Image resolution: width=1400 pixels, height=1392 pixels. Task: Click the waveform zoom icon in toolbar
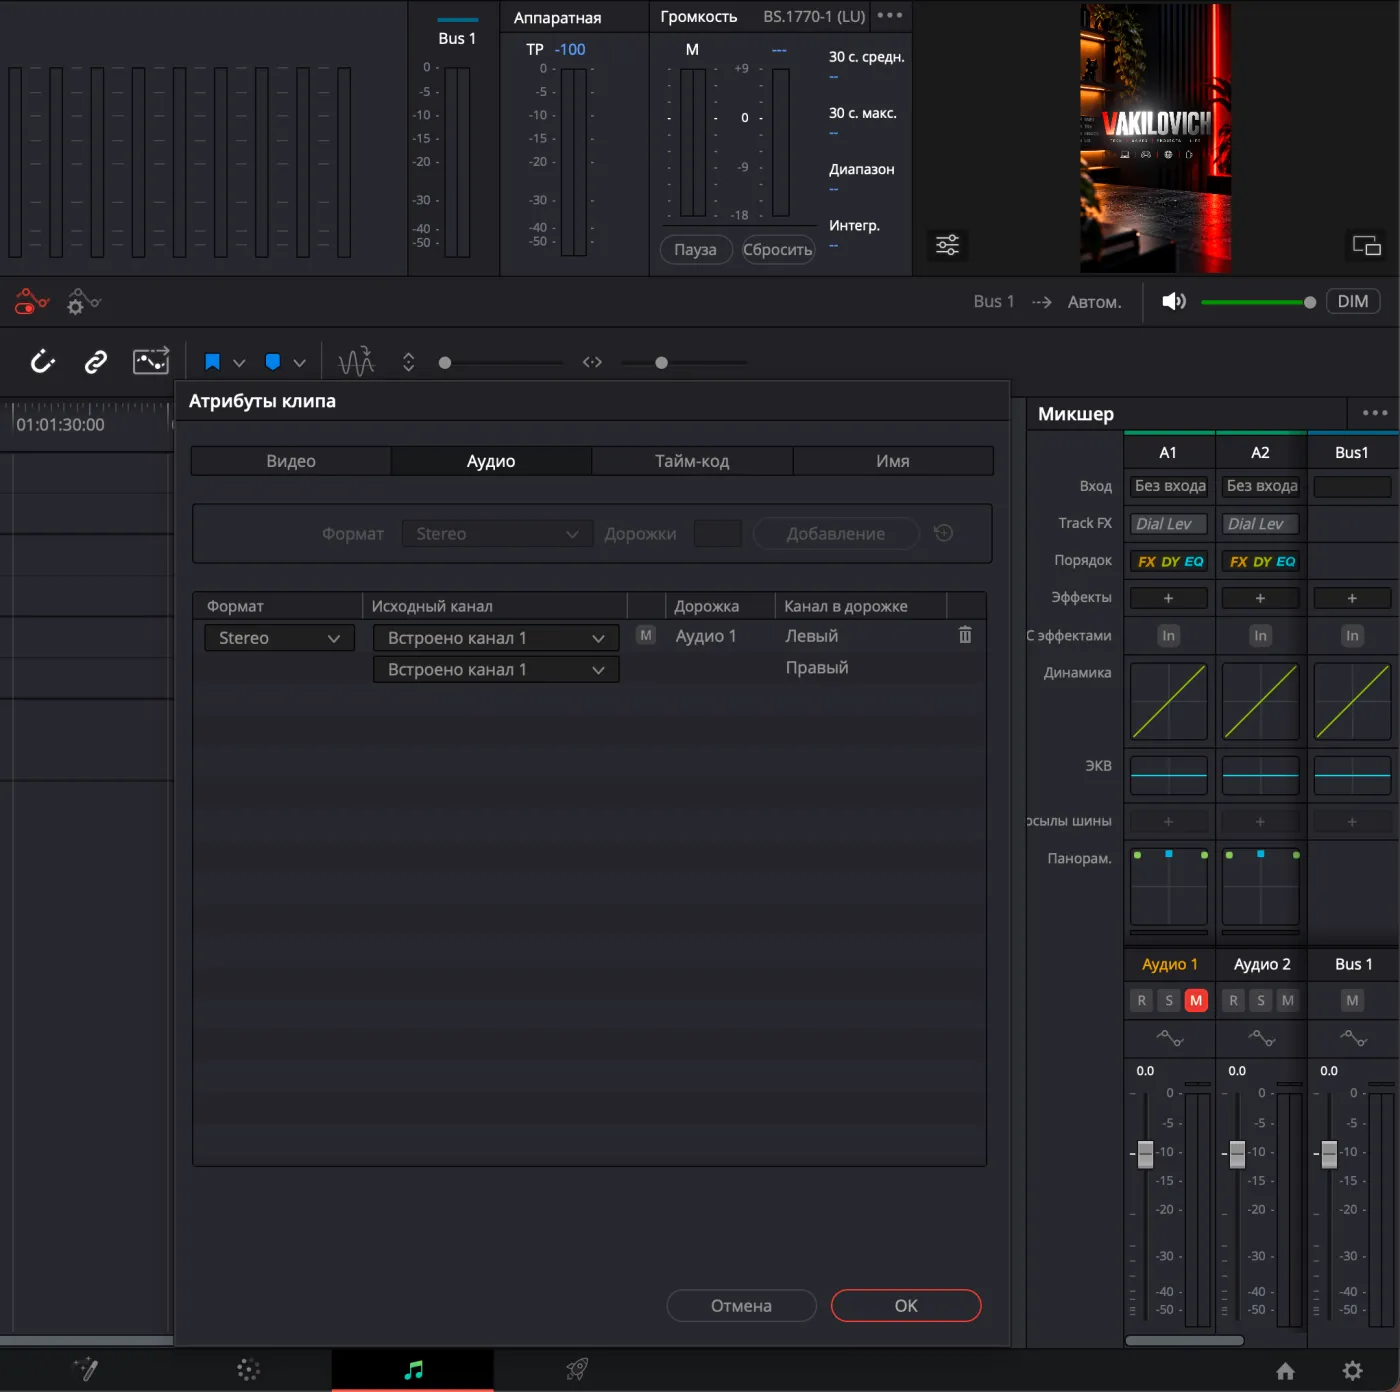pyautogui.click(x=356, y=361)
